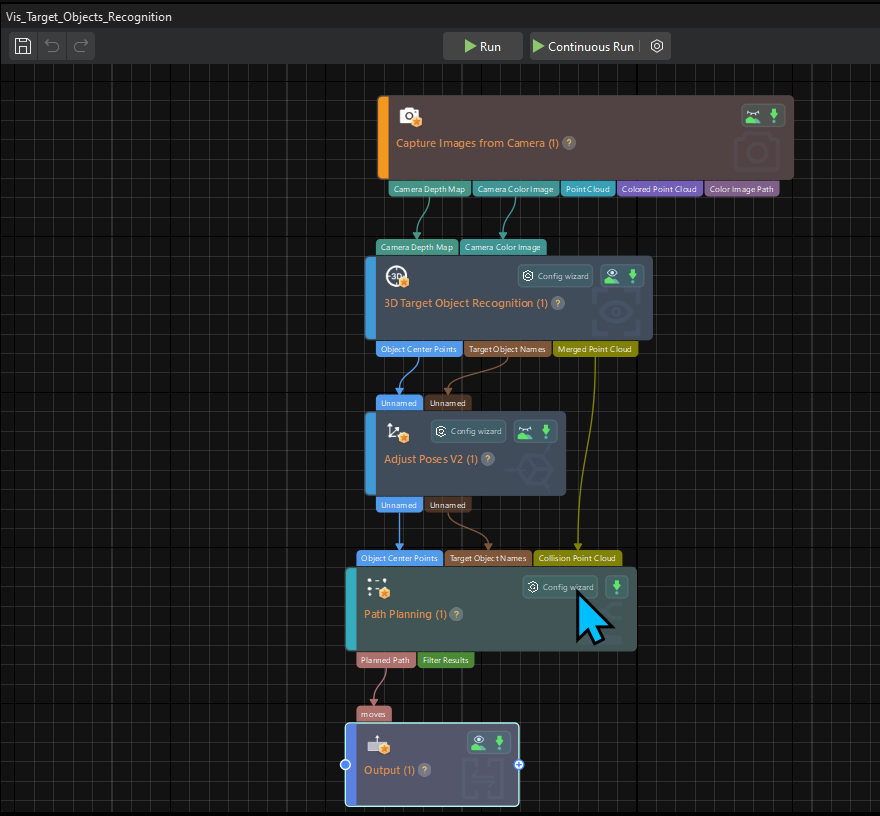Click help icon on 3D Target Object Recognition
The height and width of the screenshot is (816, 880).
click(x=558, y=303)
